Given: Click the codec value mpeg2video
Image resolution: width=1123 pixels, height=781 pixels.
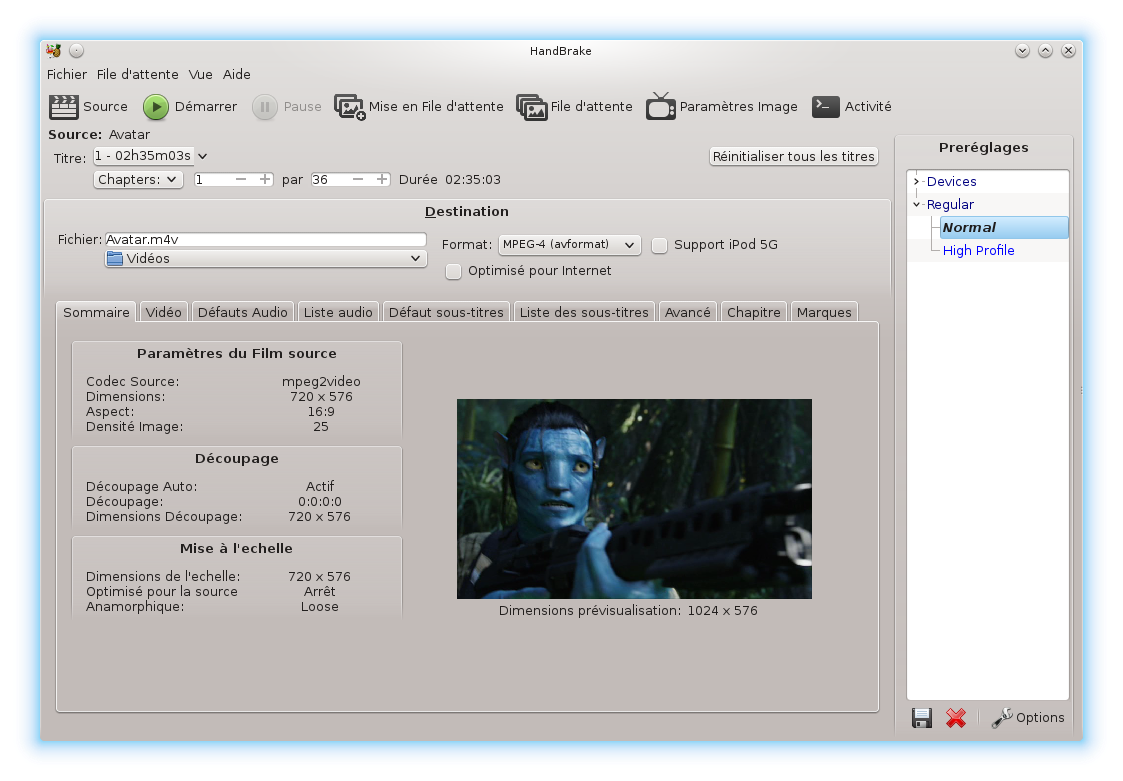Looking at the screenshot, I should click(321, 381).
